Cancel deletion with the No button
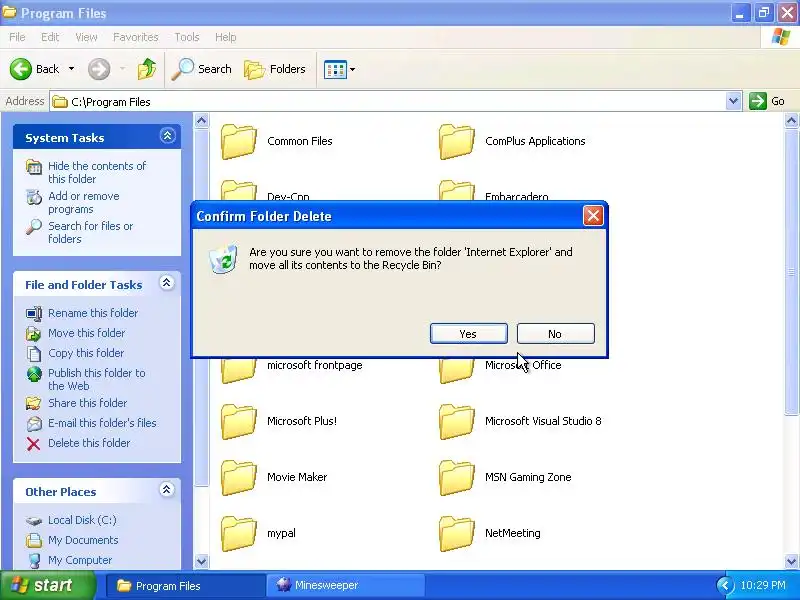800x600 pixels. tap(556, 334)
